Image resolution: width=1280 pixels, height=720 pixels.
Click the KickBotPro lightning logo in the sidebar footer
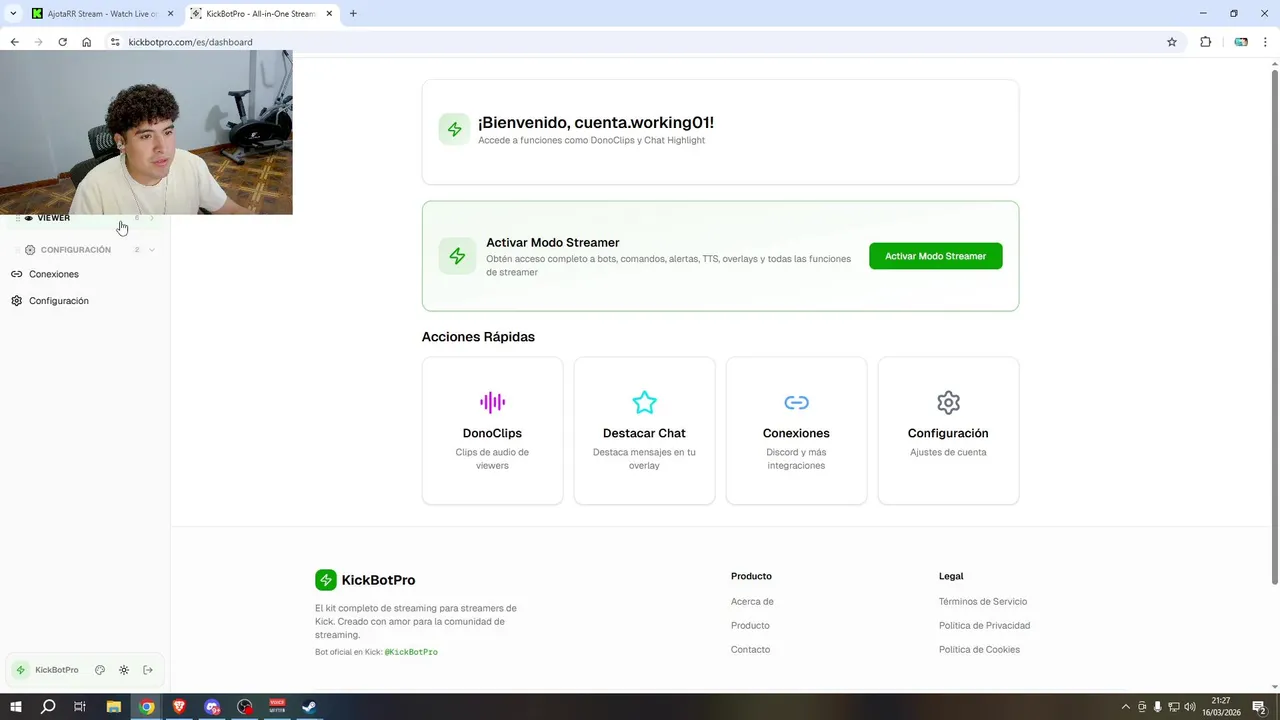point(20,670)
